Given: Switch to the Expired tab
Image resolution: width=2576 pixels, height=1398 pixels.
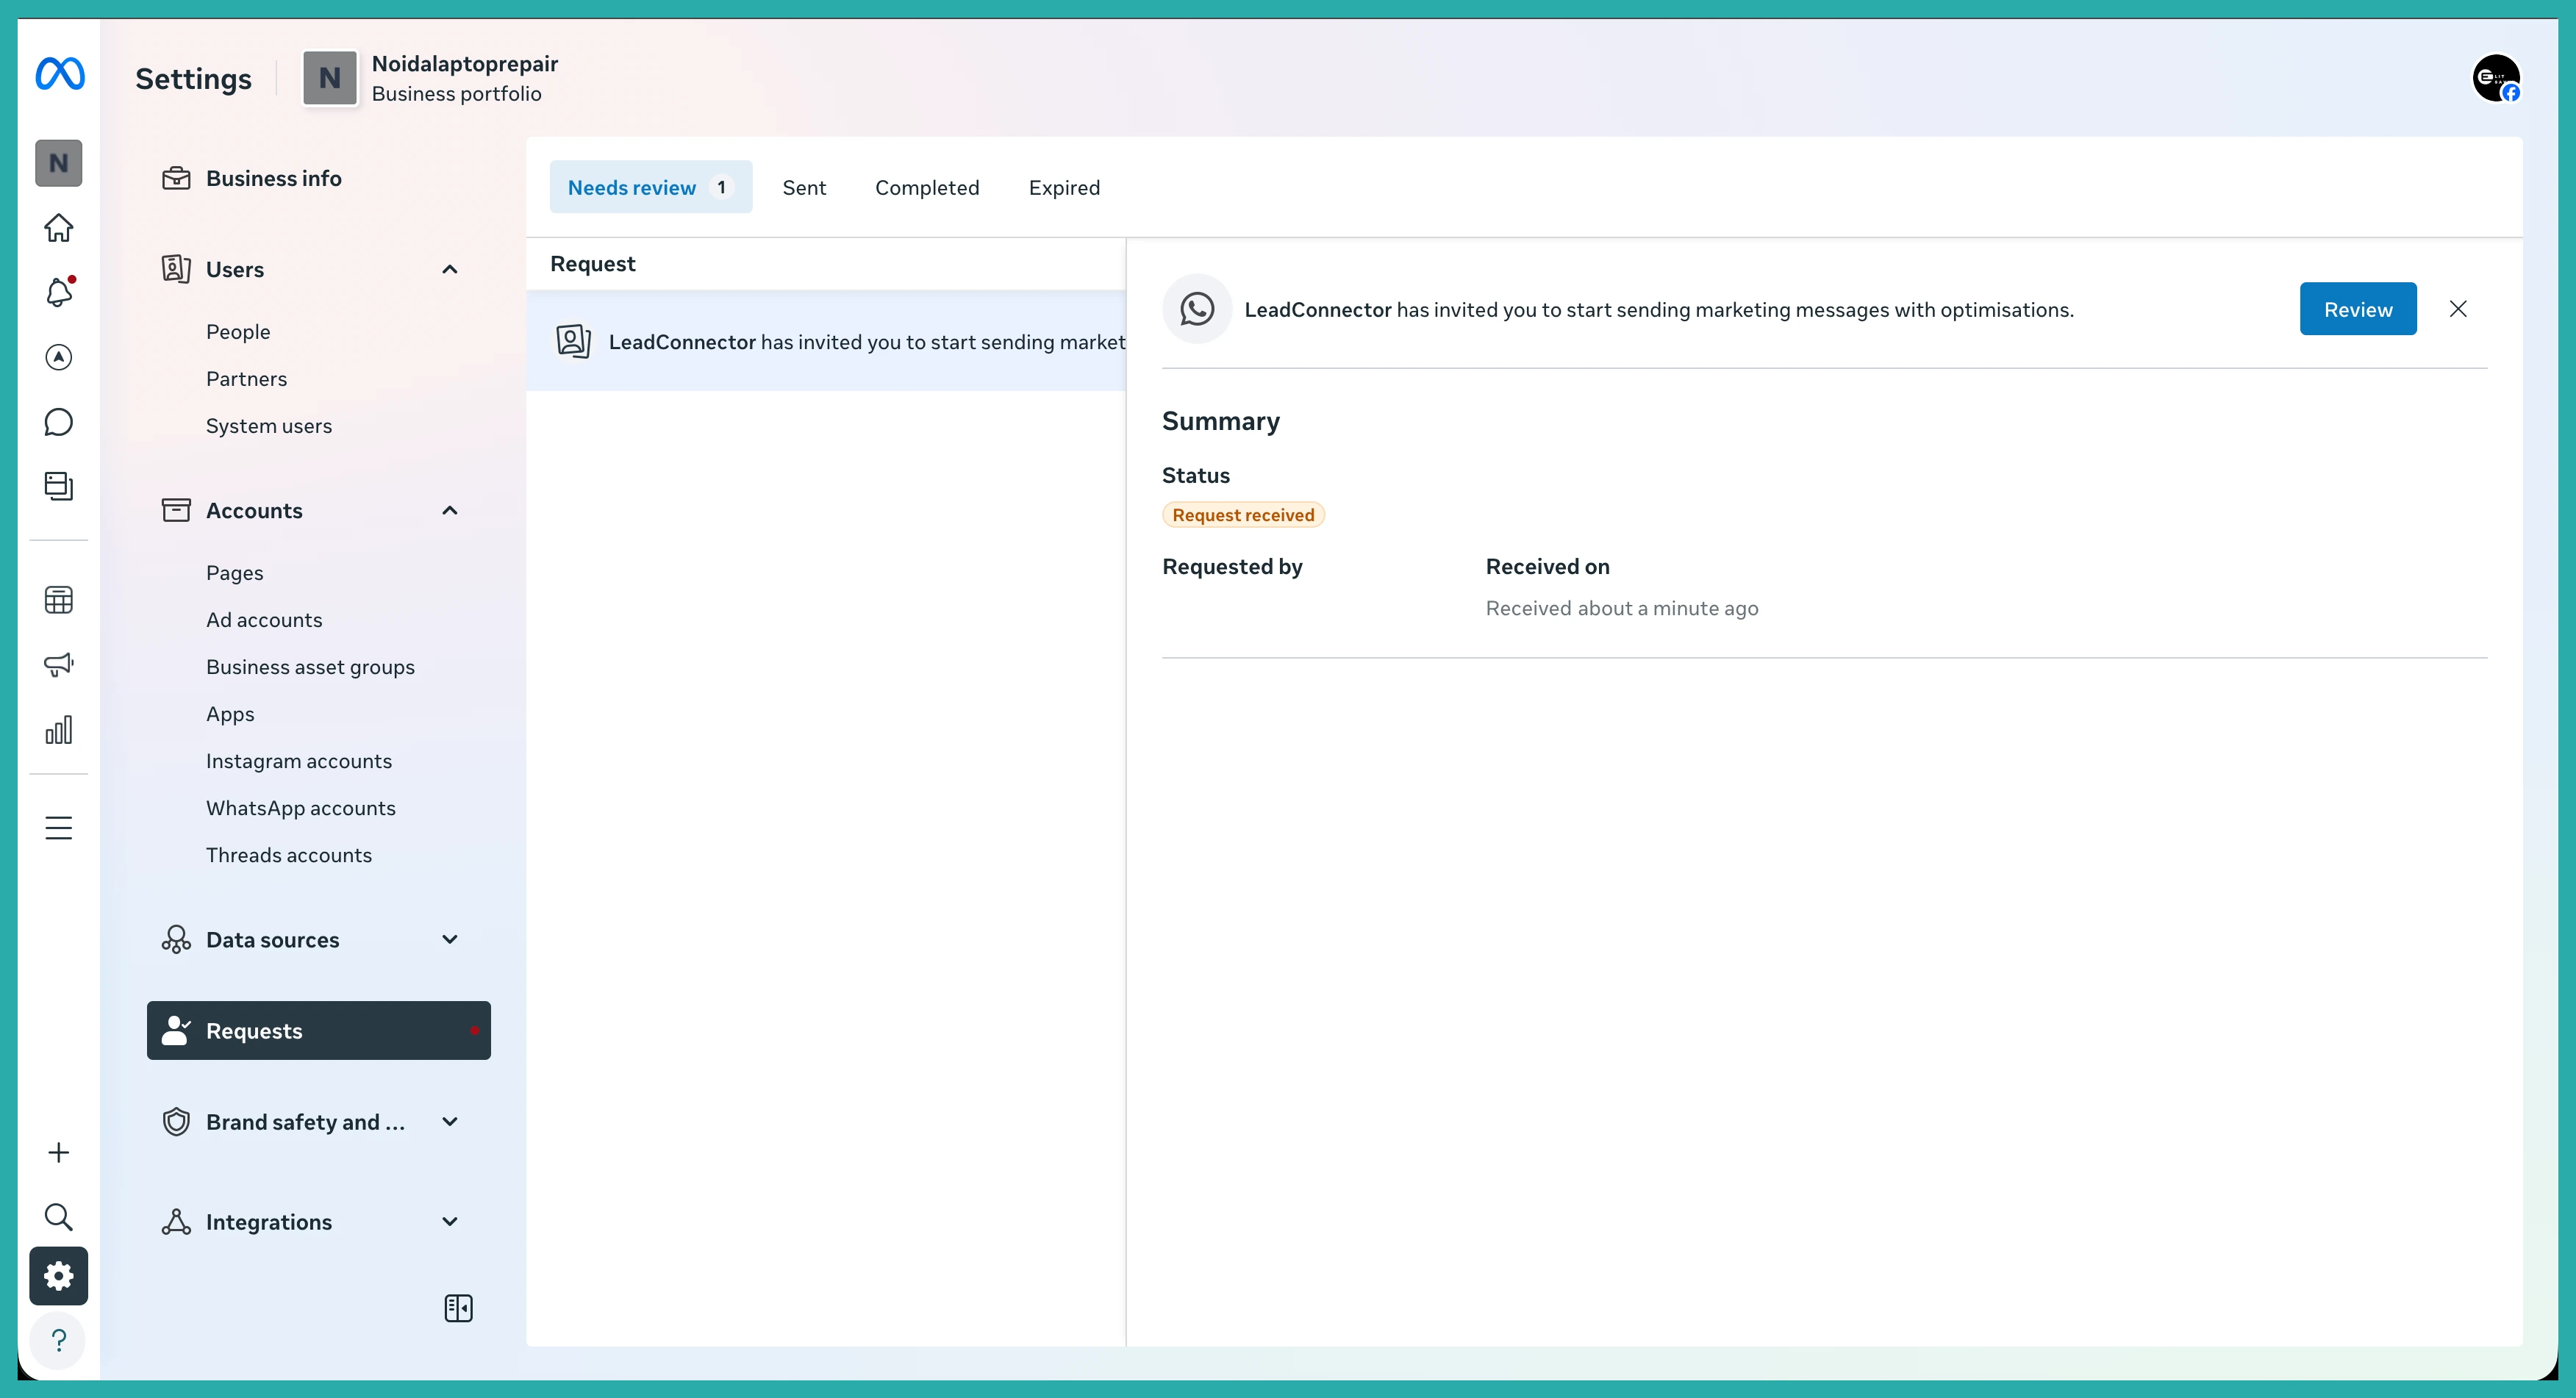Looking at the screenshot, I should coord(1064,187).
